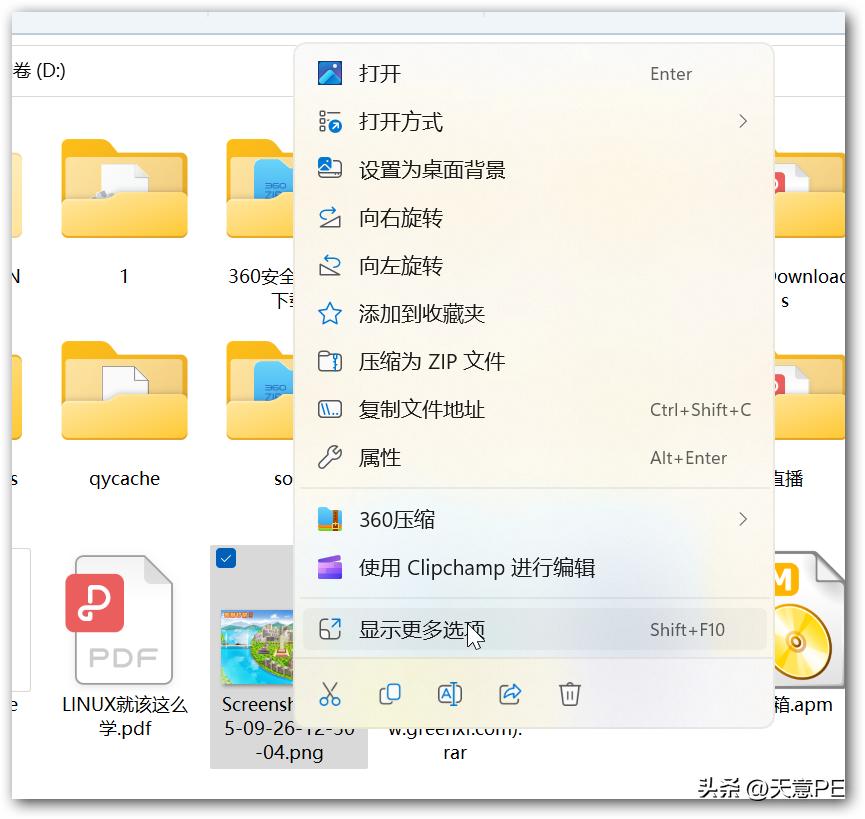Expand the 360压缩 submenu arrow

[743, 519]
